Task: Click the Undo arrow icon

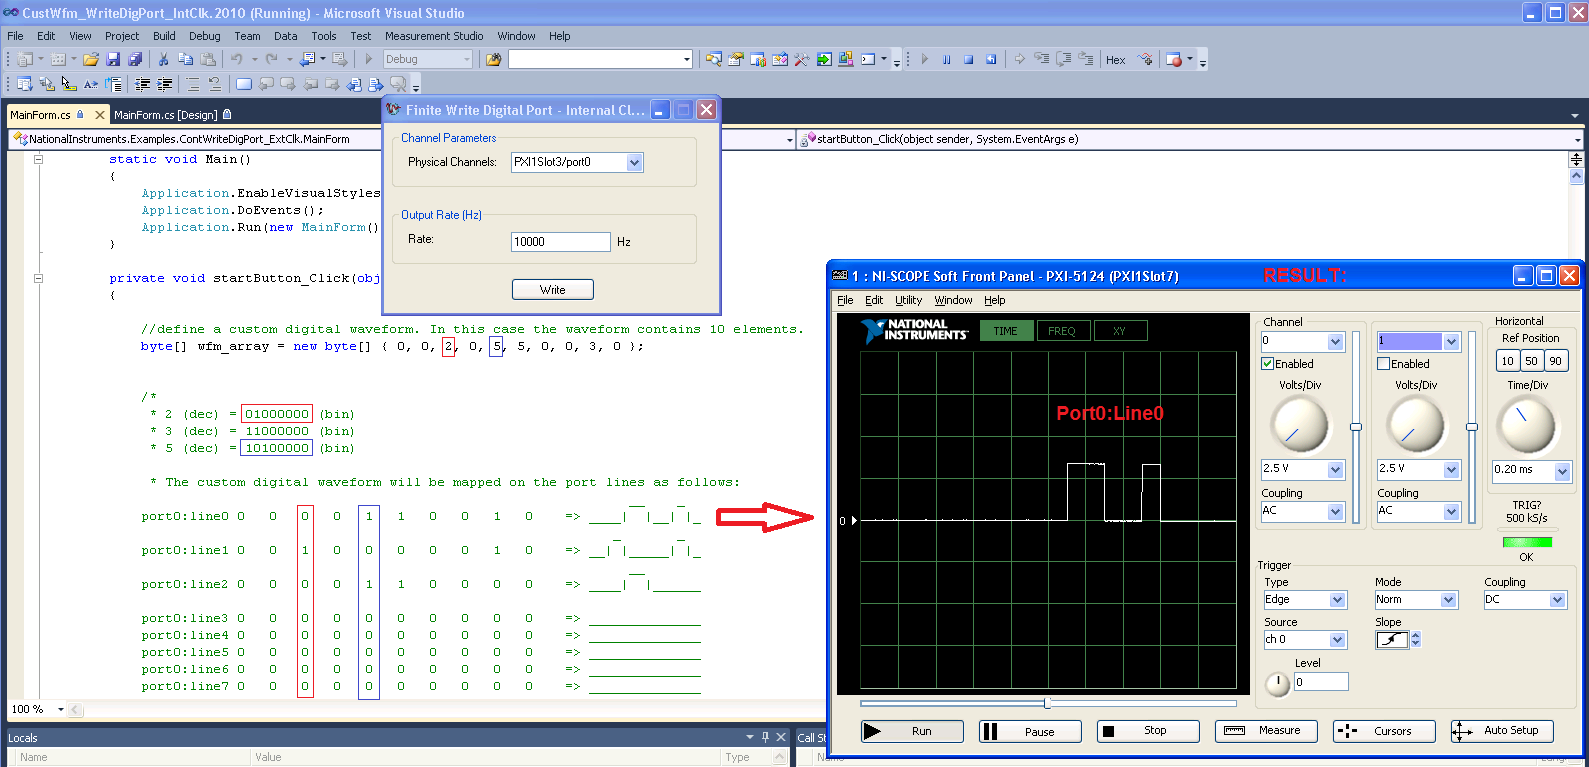Action: (237, 59)
